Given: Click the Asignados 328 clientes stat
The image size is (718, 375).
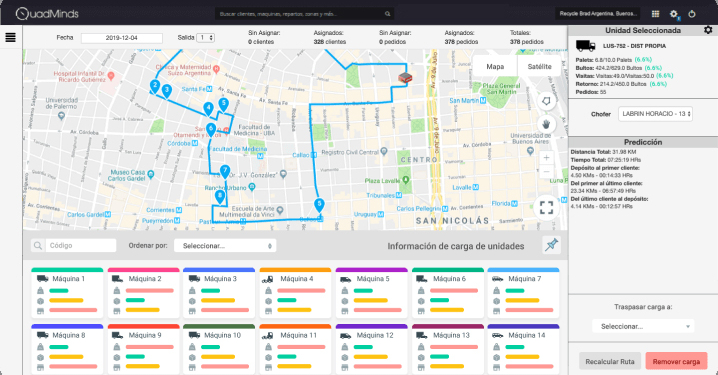Looking at the screenshot, I should pyautogui.click(x=330, y=37).
